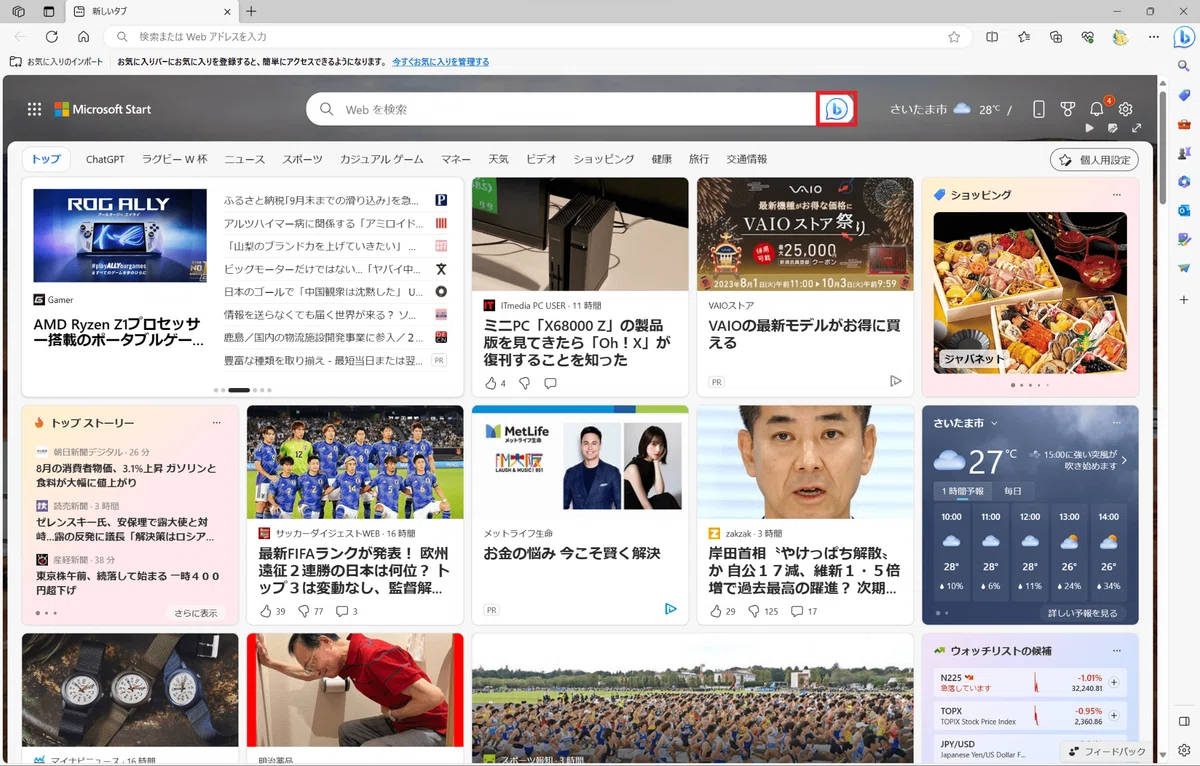This screenshot has width=1200, height=766.
Task: Click the edit background image icon
Action: pos(1113,128)
